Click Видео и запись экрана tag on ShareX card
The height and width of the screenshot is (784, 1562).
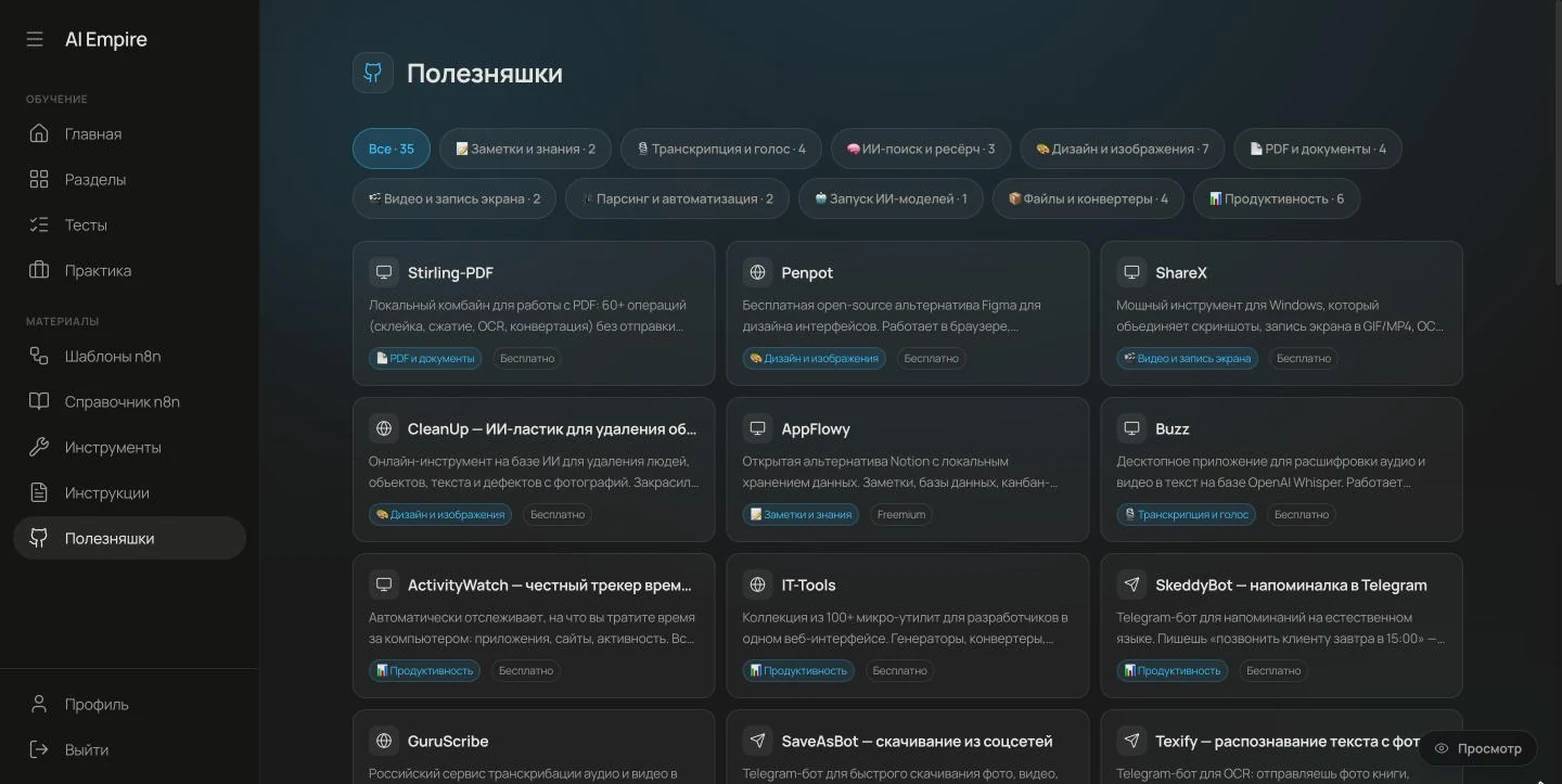pos(1187,358)
